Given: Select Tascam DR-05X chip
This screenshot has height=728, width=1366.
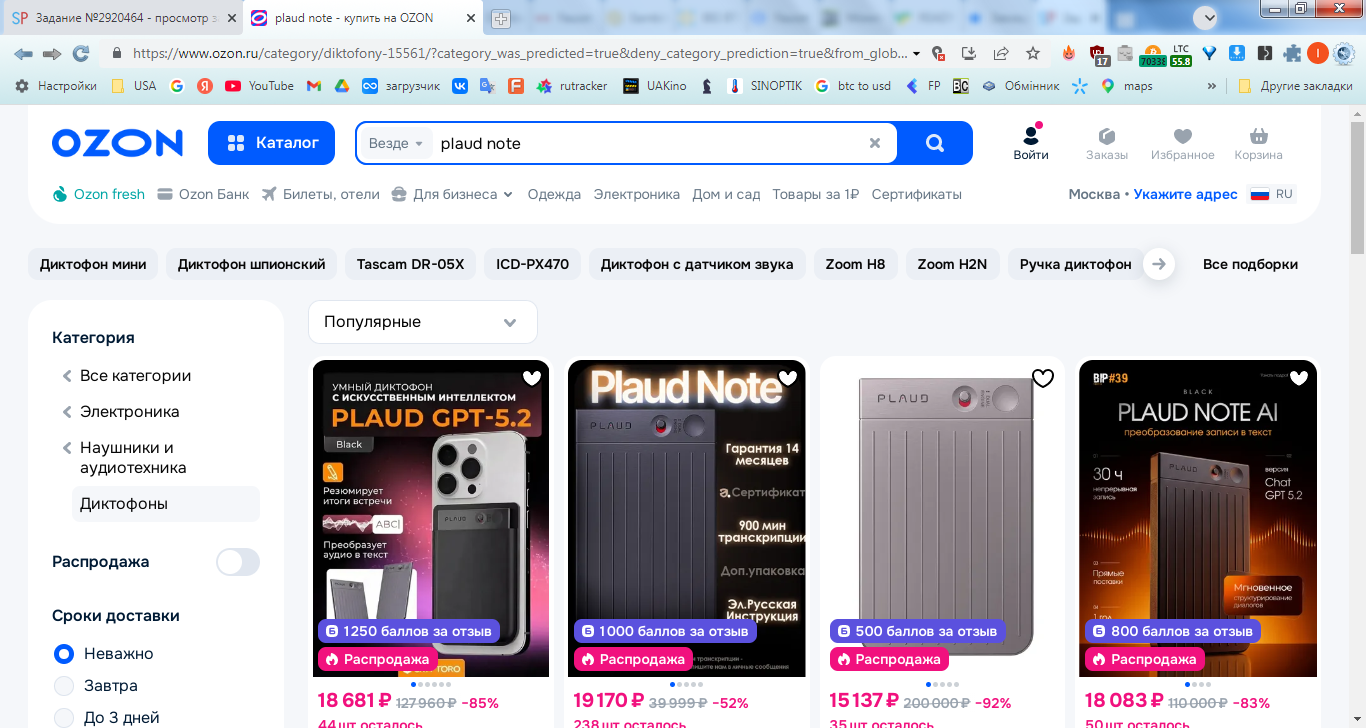Looking at the screenshot, I should click(x=411, y=264).
